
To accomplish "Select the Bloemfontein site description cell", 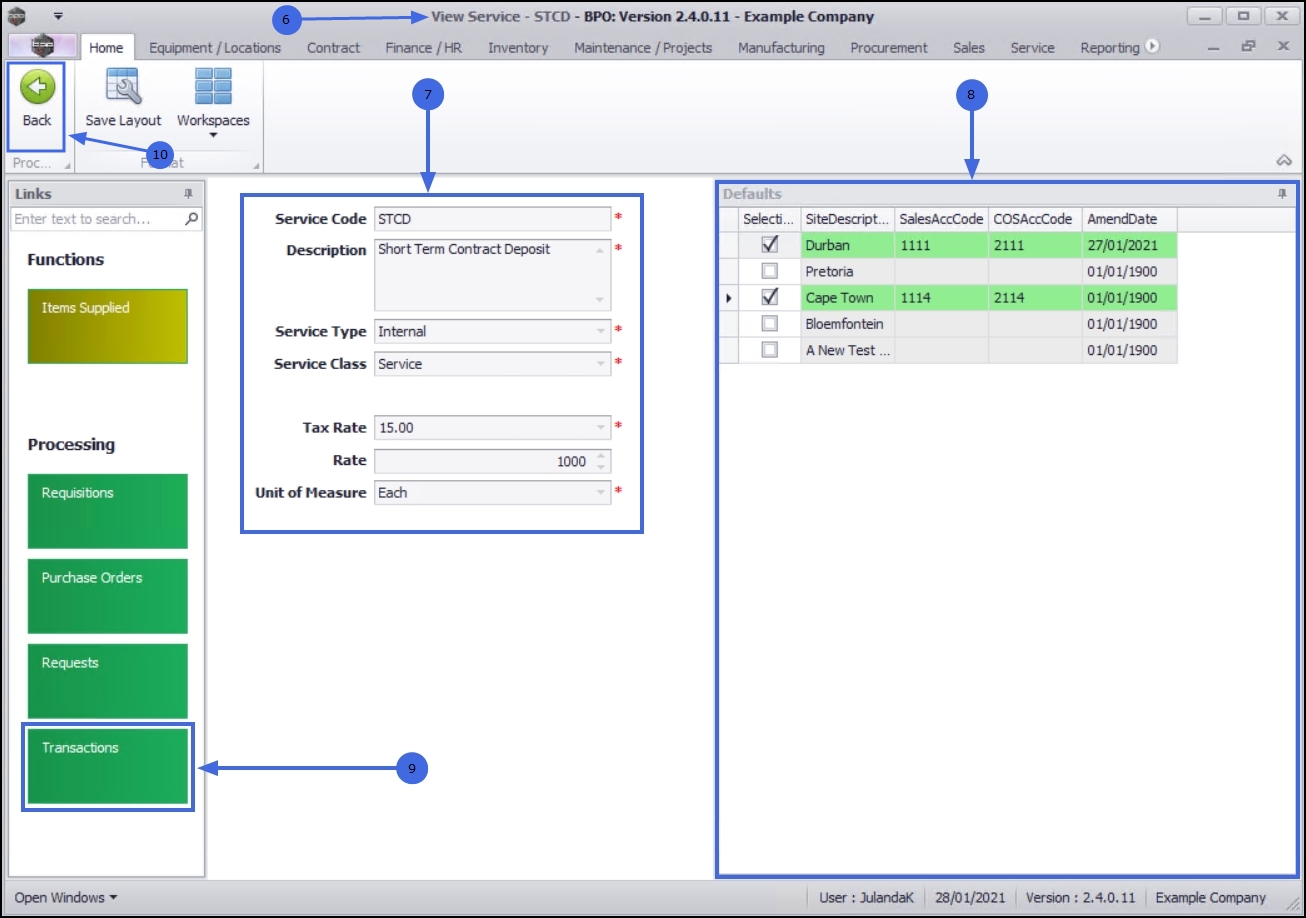I will click(x=847, y=324).
